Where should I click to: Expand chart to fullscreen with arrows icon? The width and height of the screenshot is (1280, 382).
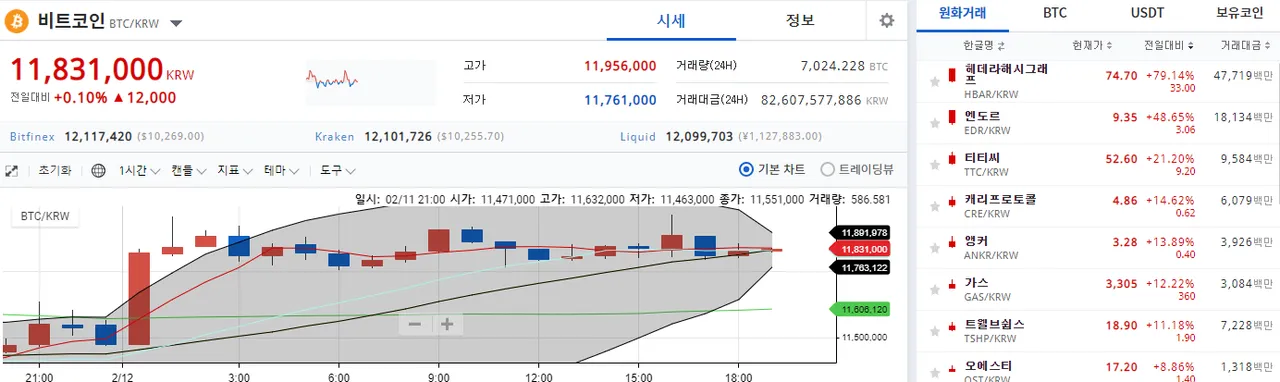point(12,170)
